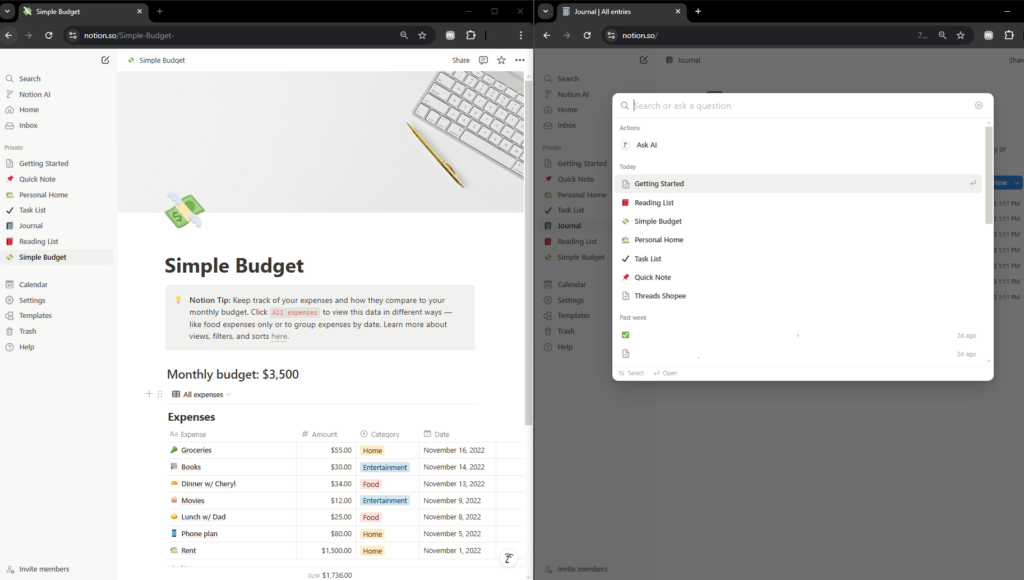Go back in the Journal browser window
Viewport: 1024px width, 580px height.
point(547,35)
